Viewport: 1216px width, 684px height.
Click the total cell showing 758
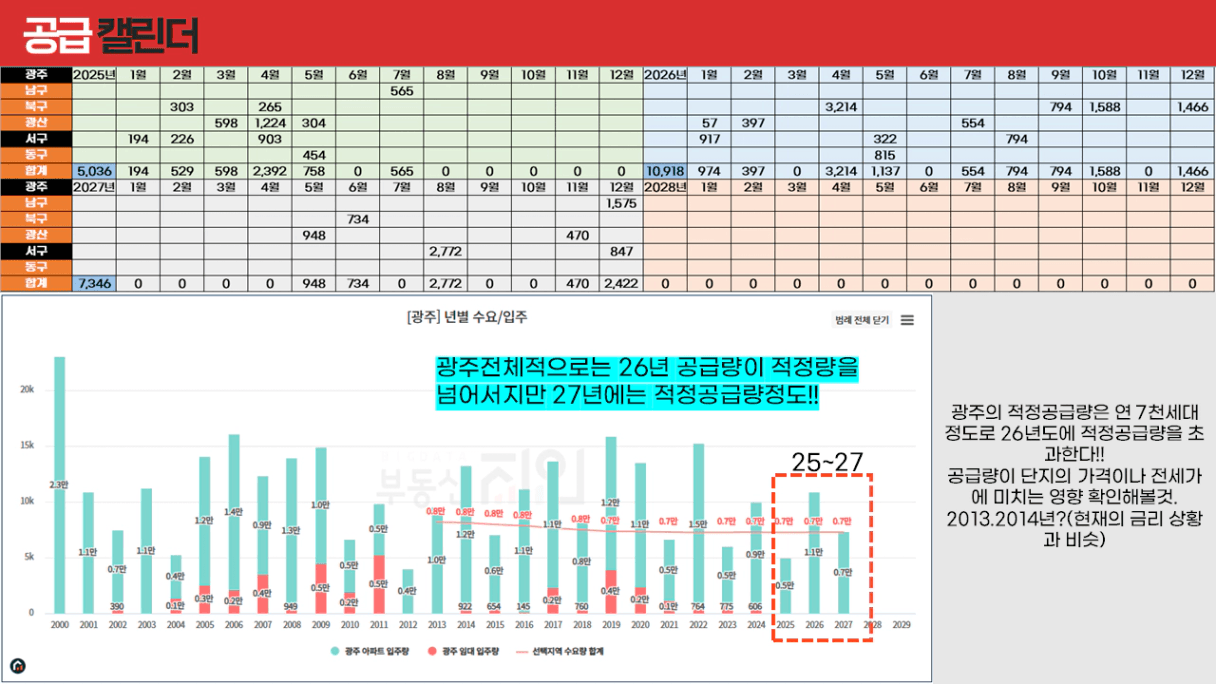tap(314, 171)
